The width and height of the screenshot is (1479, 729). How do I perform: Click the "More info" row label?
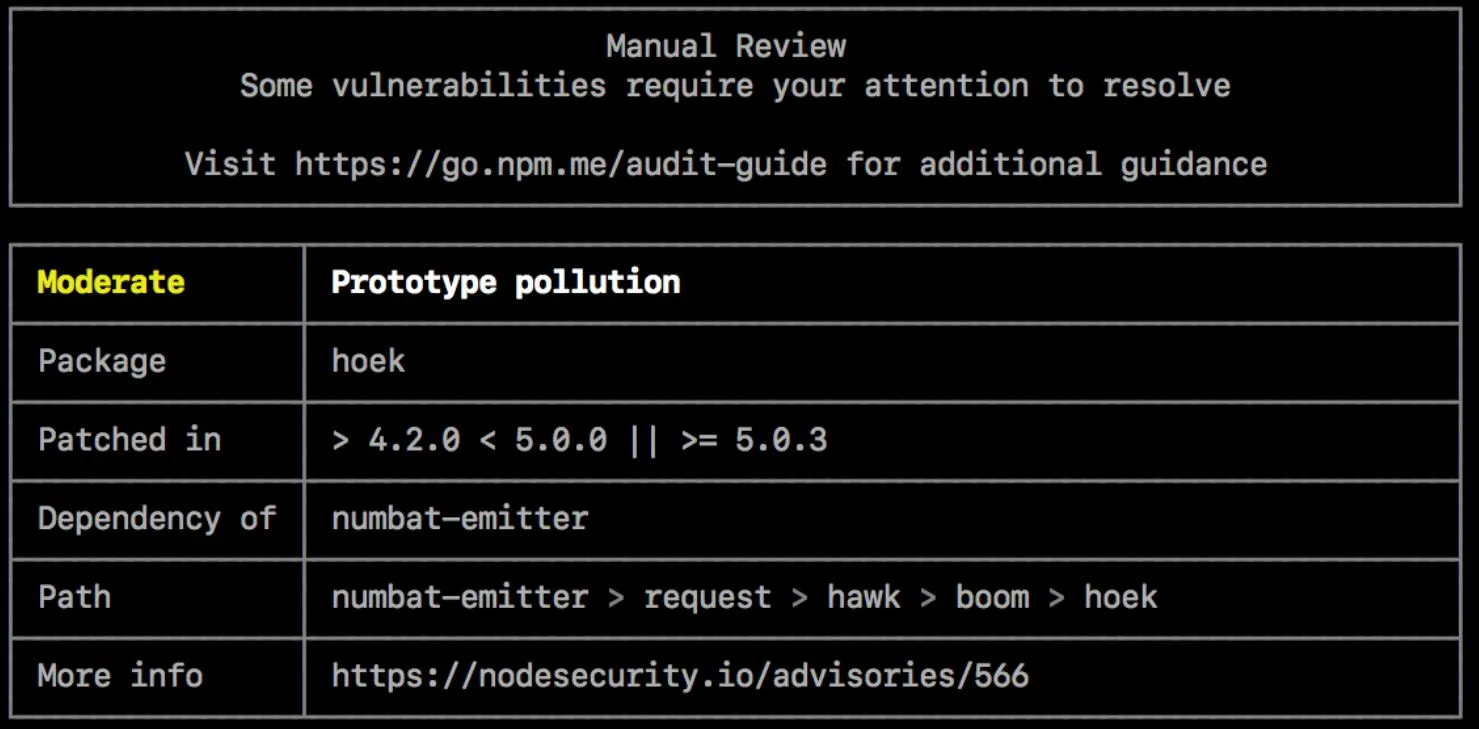tap(120, 676)
